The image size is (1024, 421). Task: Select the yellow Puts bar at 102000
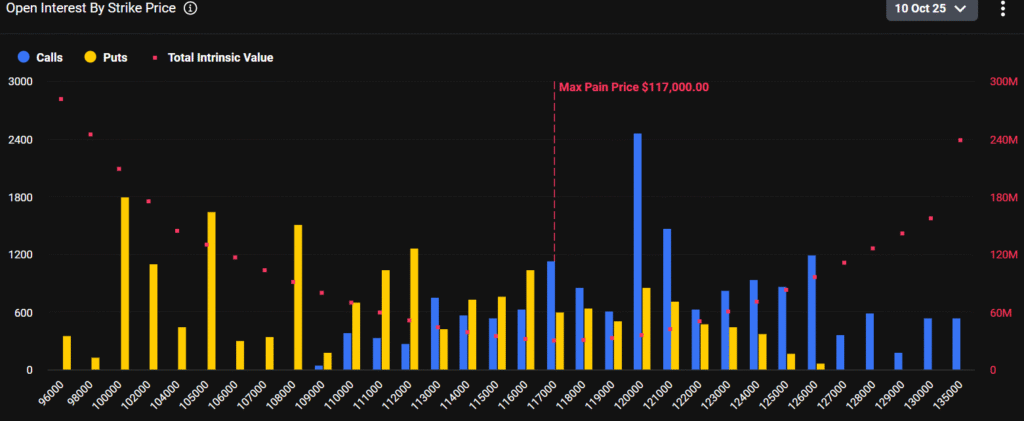tap(154, 317)
